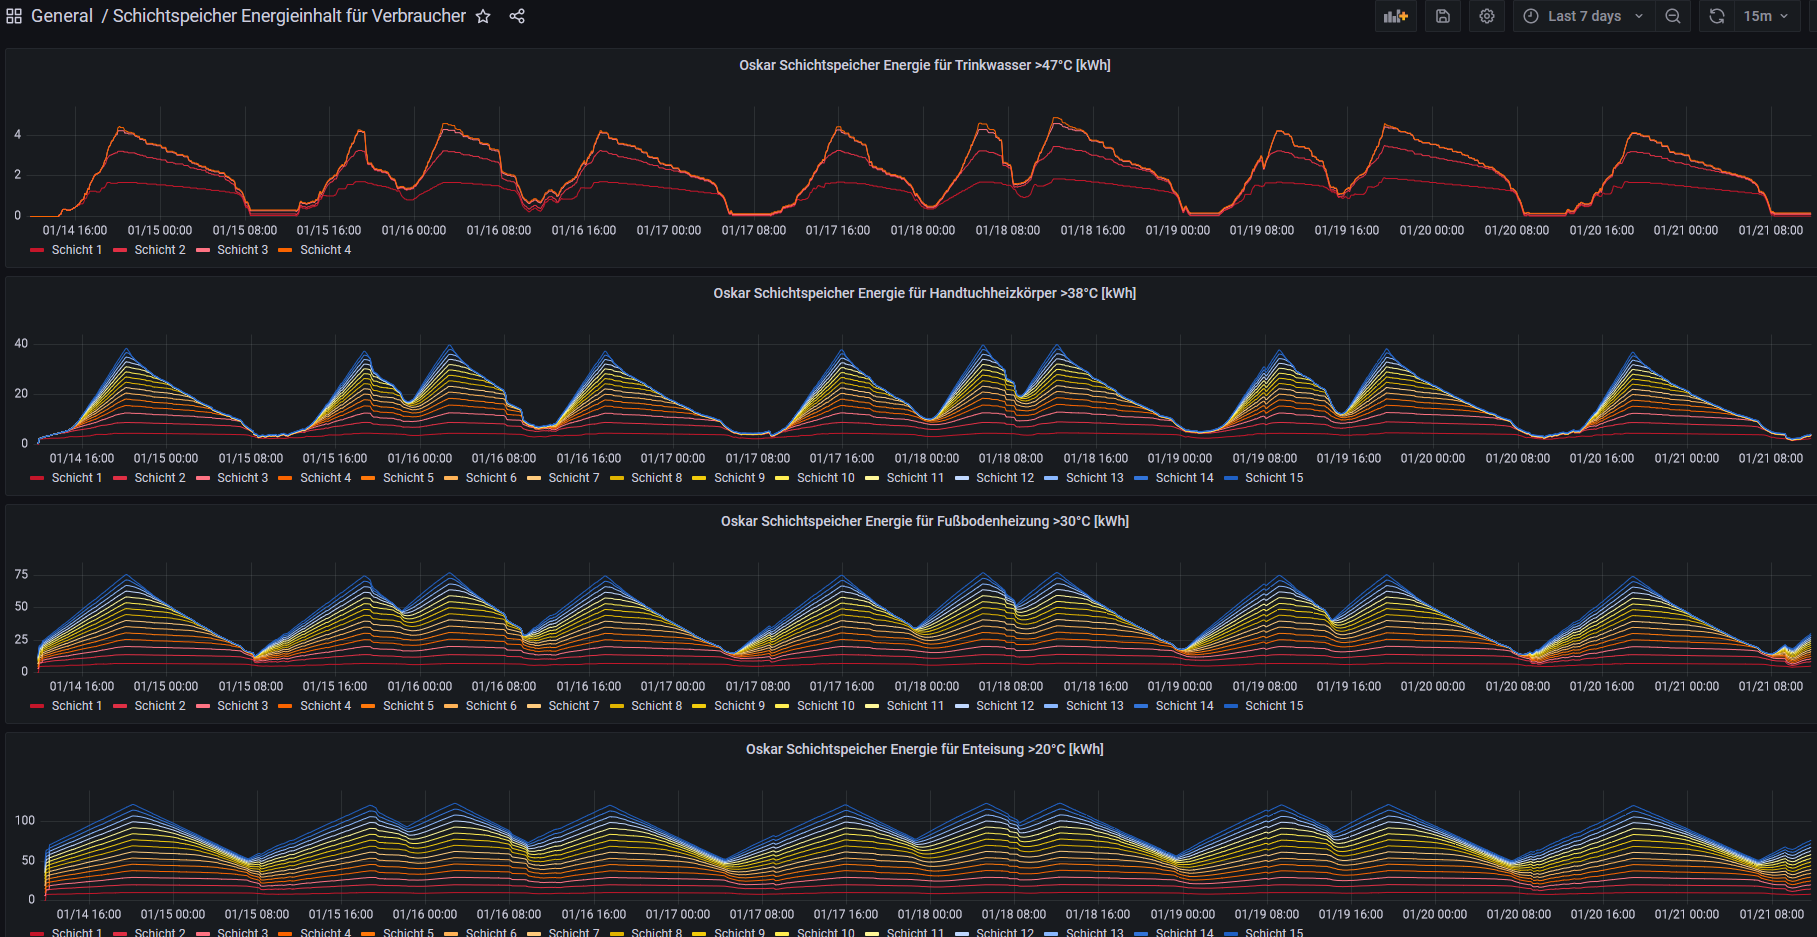Viewport: 1817px width, 937px height.
Task: Click y-axis value 40 in Handtuchheizkörper chart
Action: 21,343
